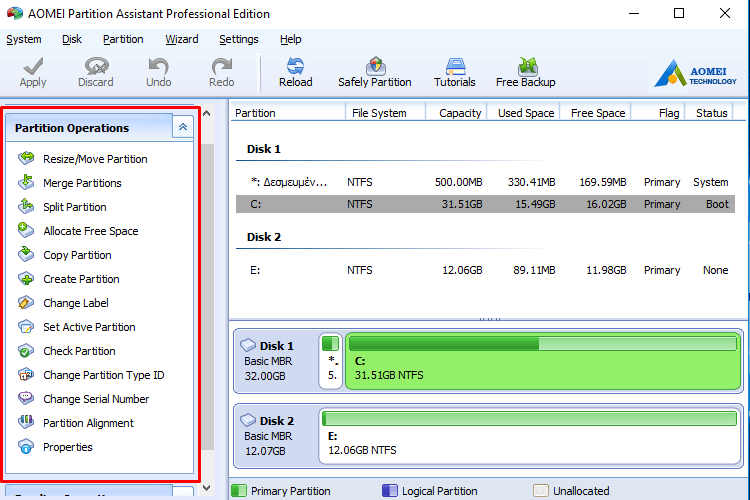
Task: Open the Disk menu
Action: (x=72, y=39)
